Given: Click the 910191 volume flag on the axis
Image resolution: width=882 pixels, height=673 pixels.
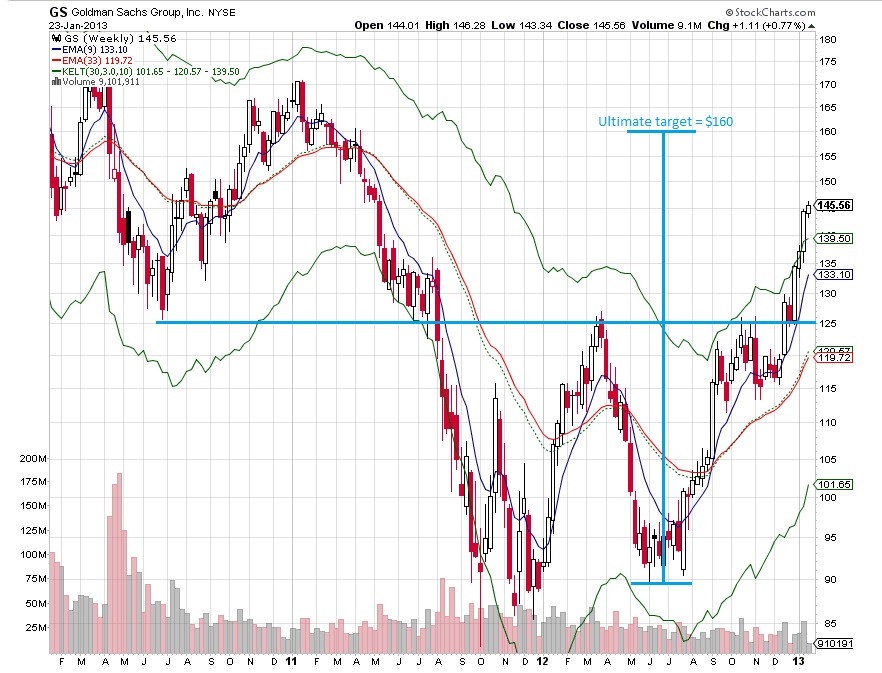Looking at the screenshot, I should (x=834, y=643).
